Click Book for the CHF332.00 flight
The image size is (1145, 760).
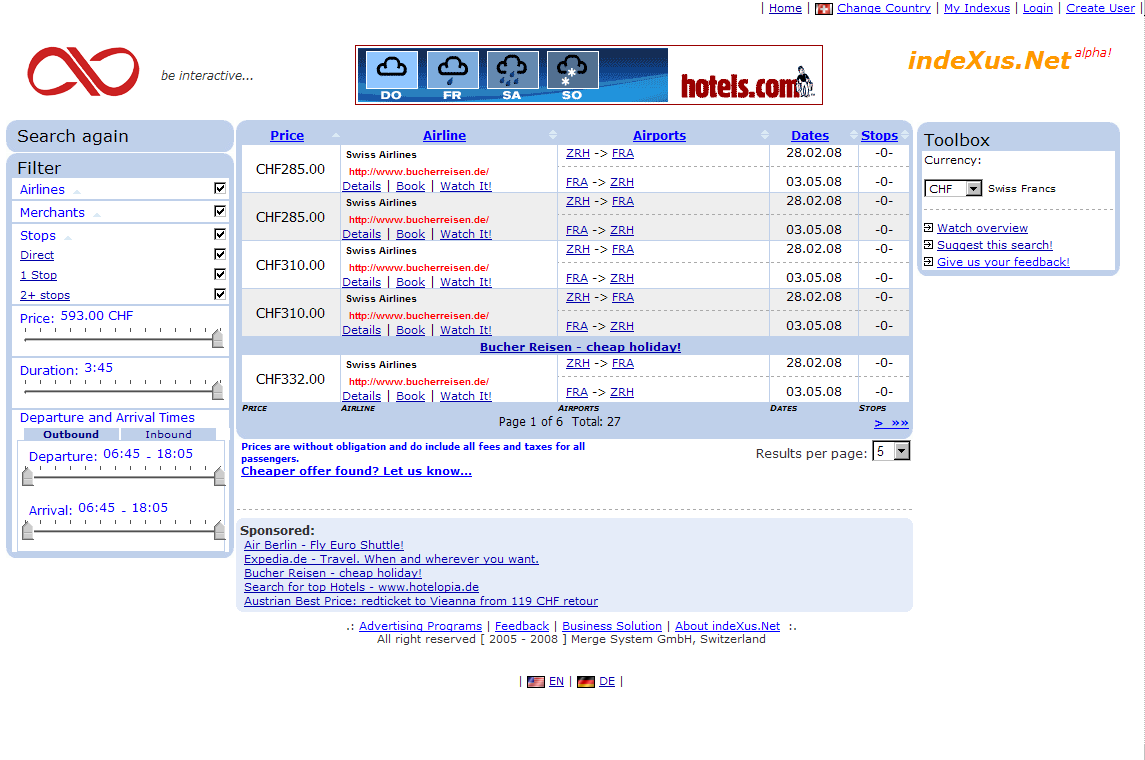[410, 396]
